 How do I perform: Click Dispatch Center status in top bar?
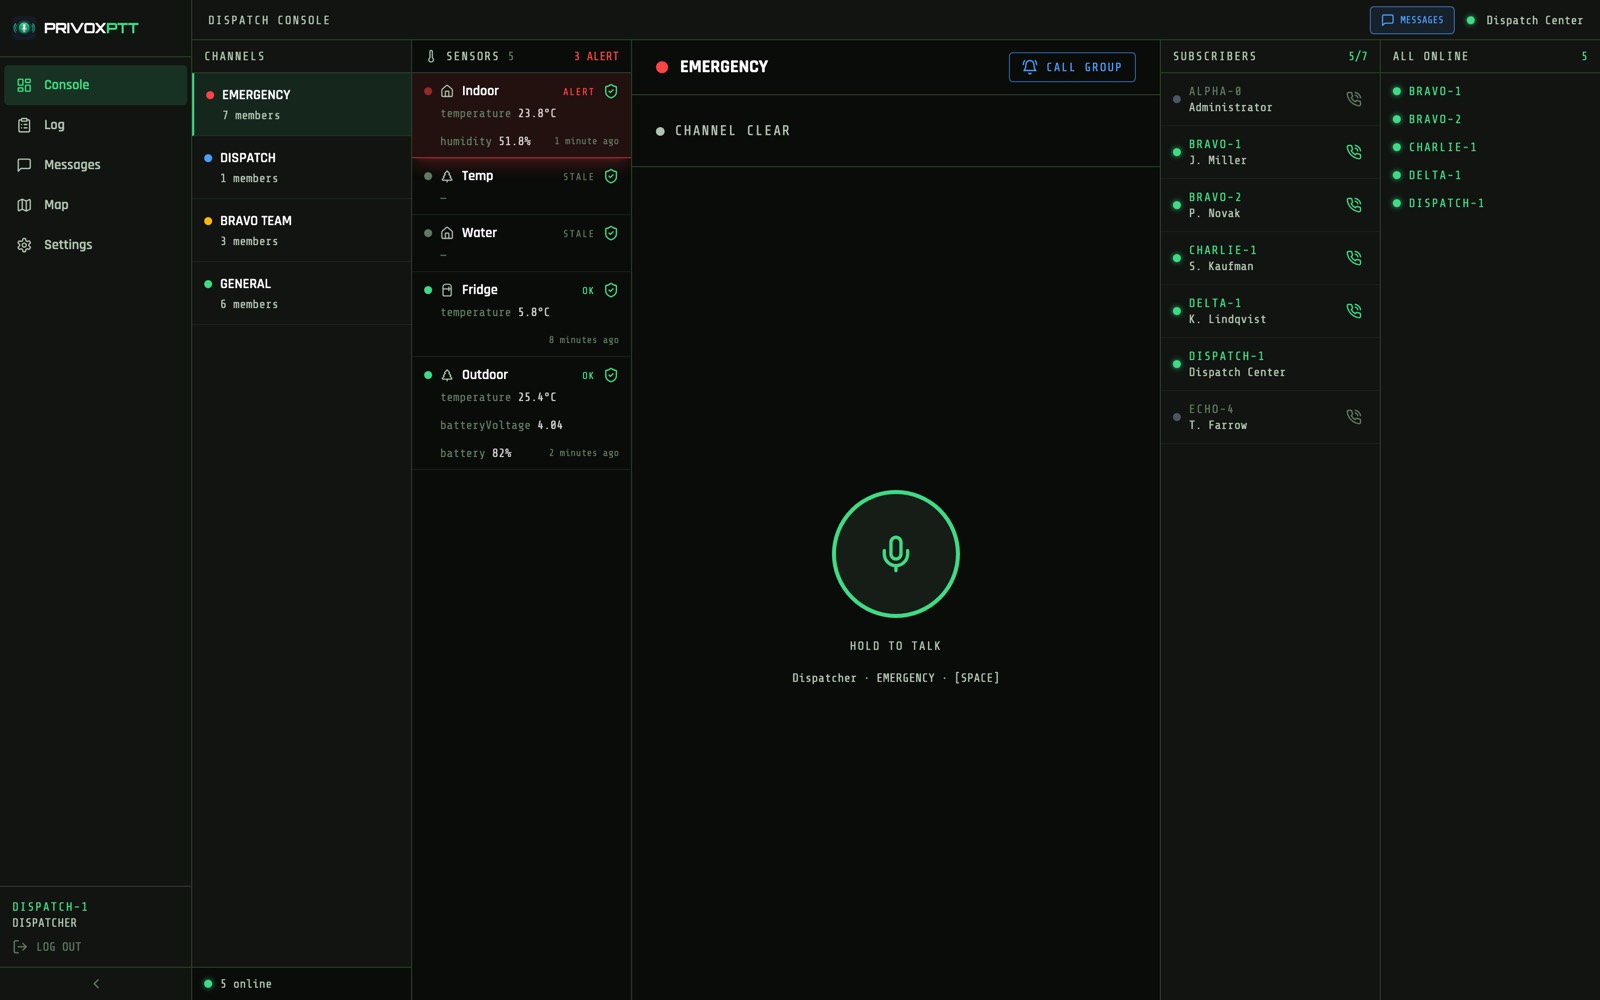[x=1525, y=20]
